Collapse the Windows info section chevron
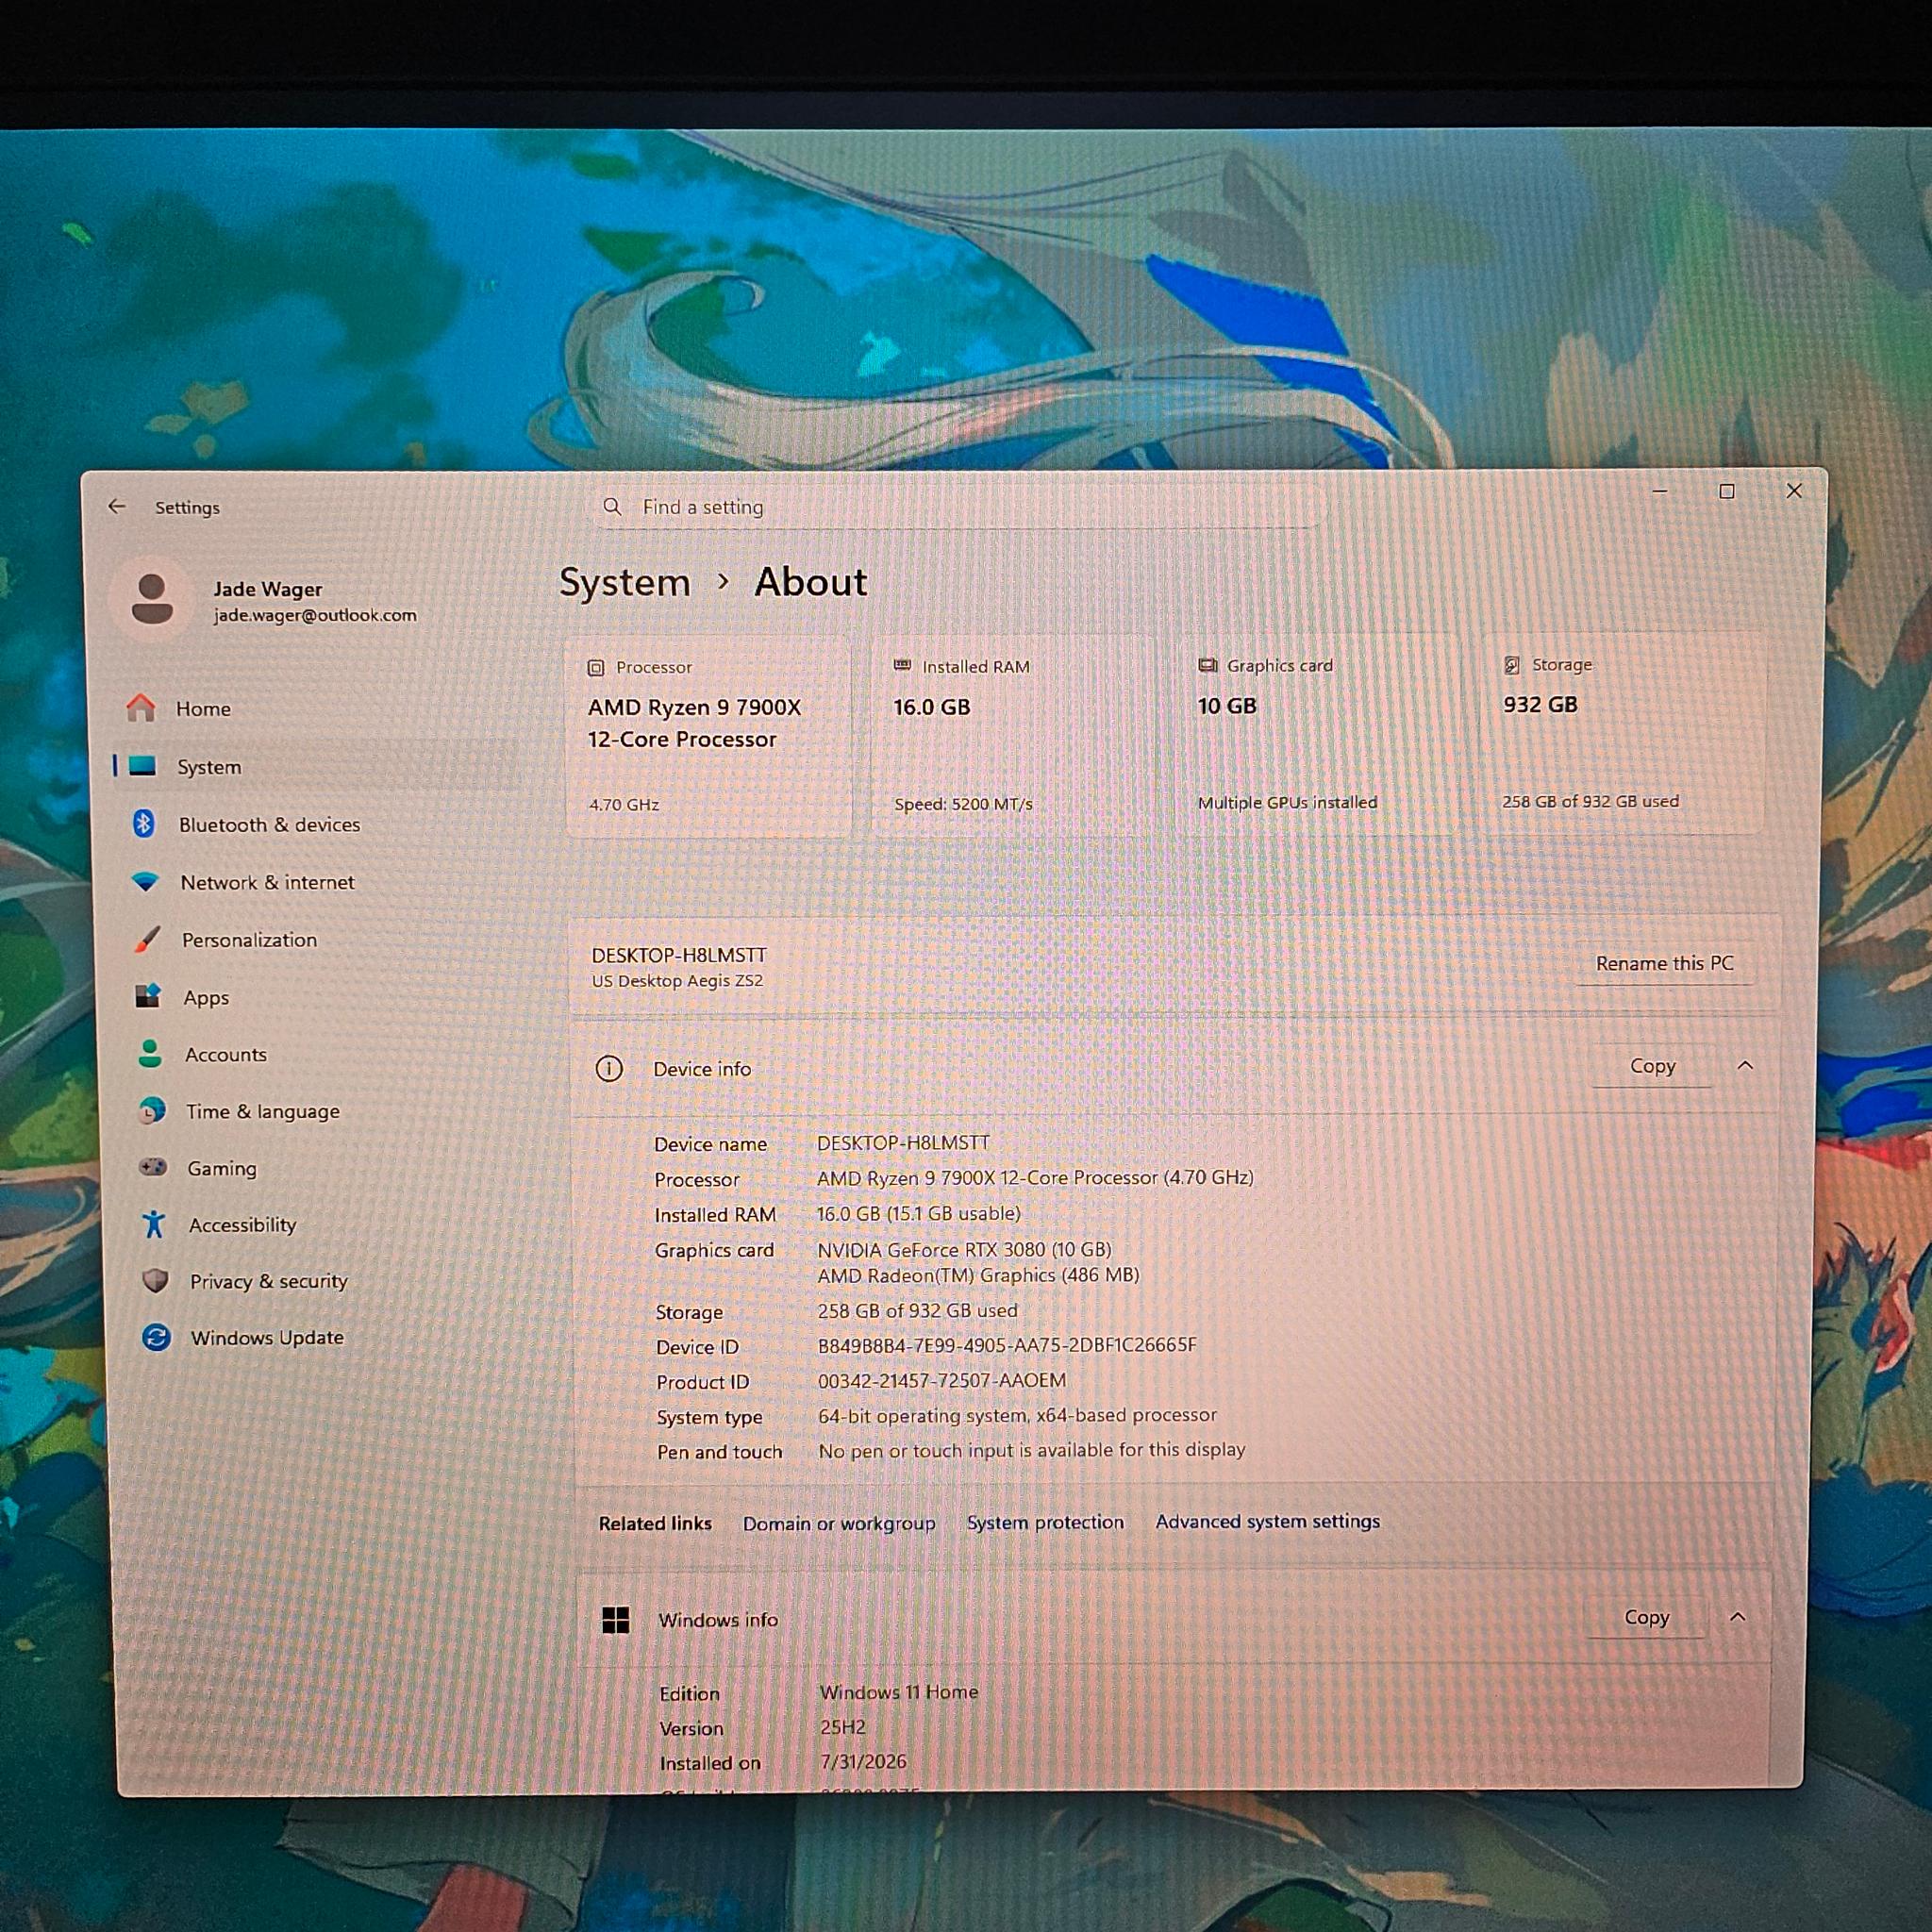 point(1738,1617)
